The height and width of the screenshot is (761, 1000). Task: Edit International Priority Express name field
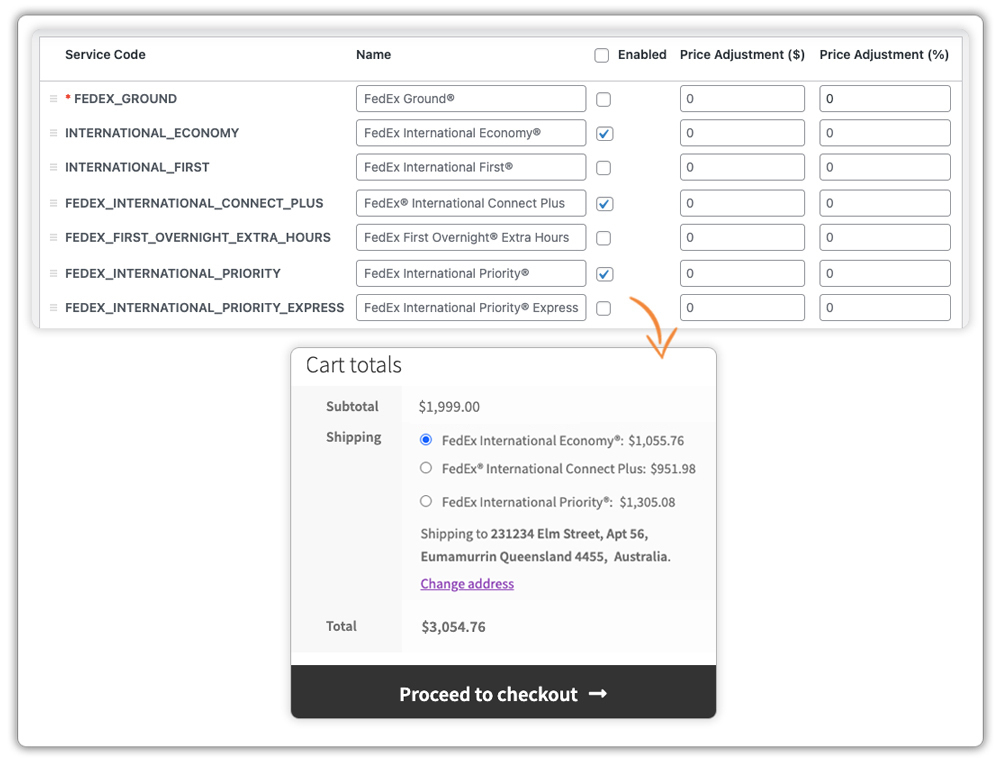pyautogui.click(x=471, y=307)
